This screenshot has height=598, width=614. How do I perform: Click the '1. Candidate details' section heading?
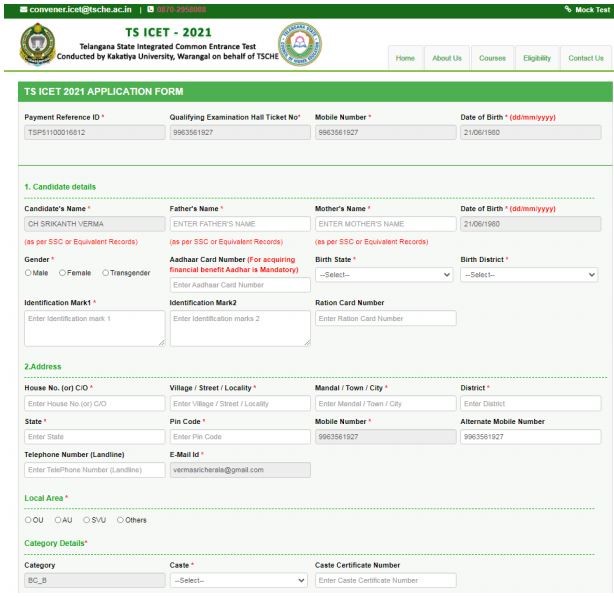point(60,187)
